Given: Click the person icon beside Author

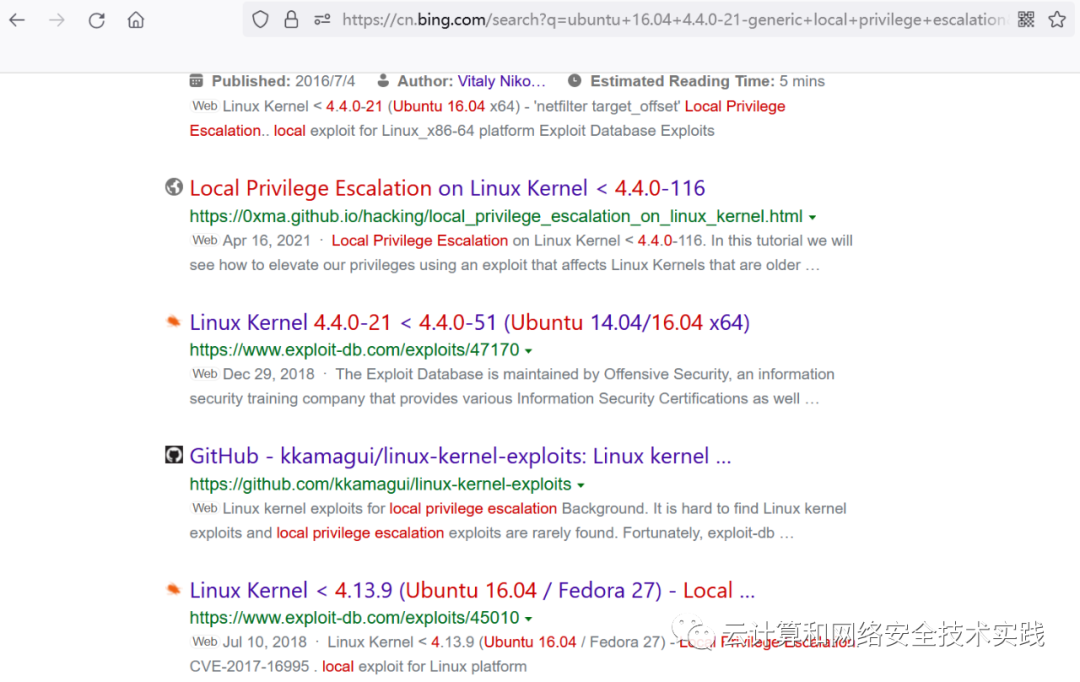Looking at the screenshot, I should pyautogui.click(x=383, y=81).
